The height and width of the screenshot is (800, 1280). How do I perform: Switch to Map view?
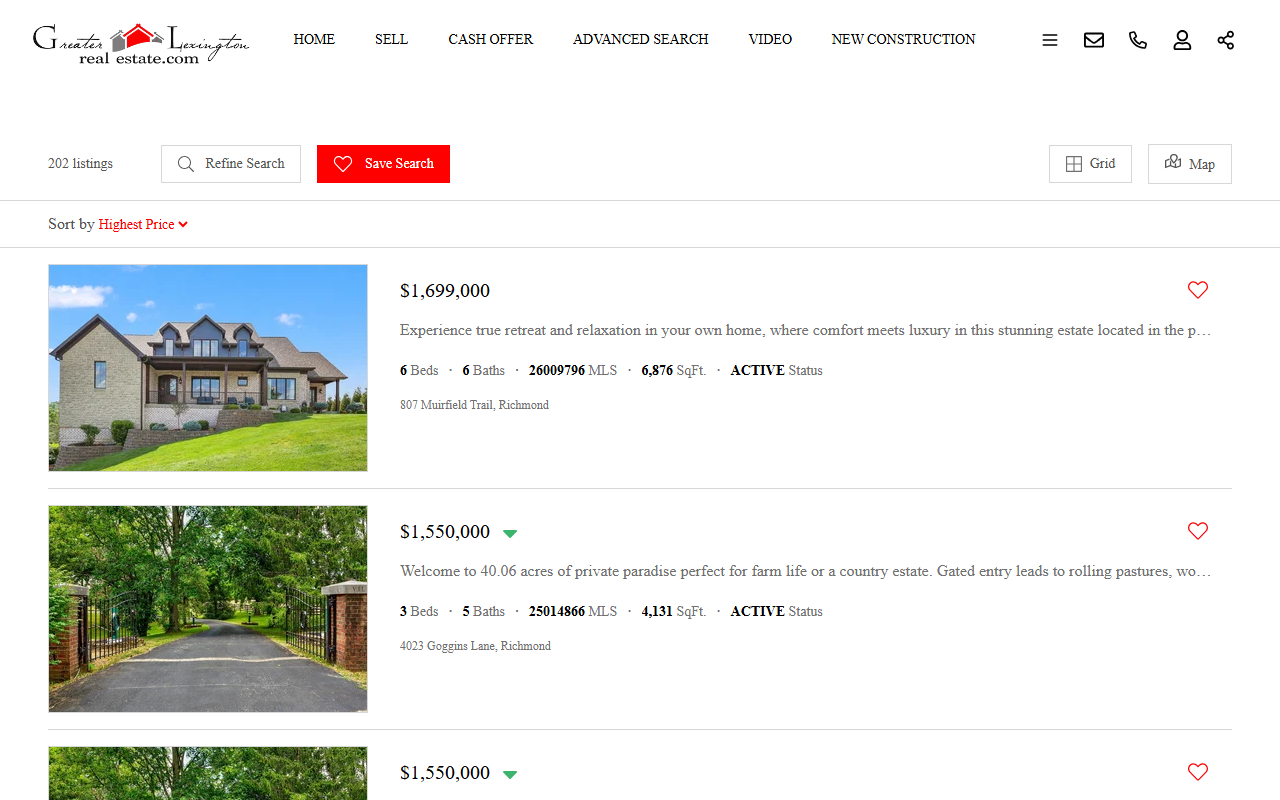coord(1190,164)
